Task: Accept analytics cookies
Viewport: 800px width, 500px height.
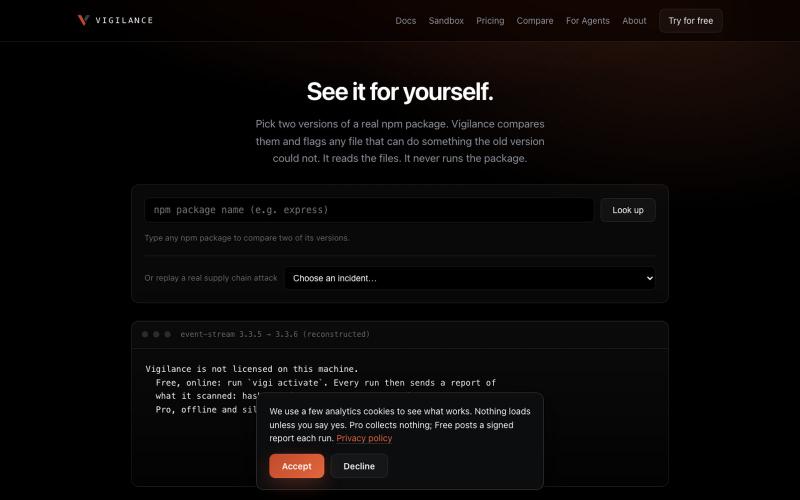Action: (x=296, y=466)
